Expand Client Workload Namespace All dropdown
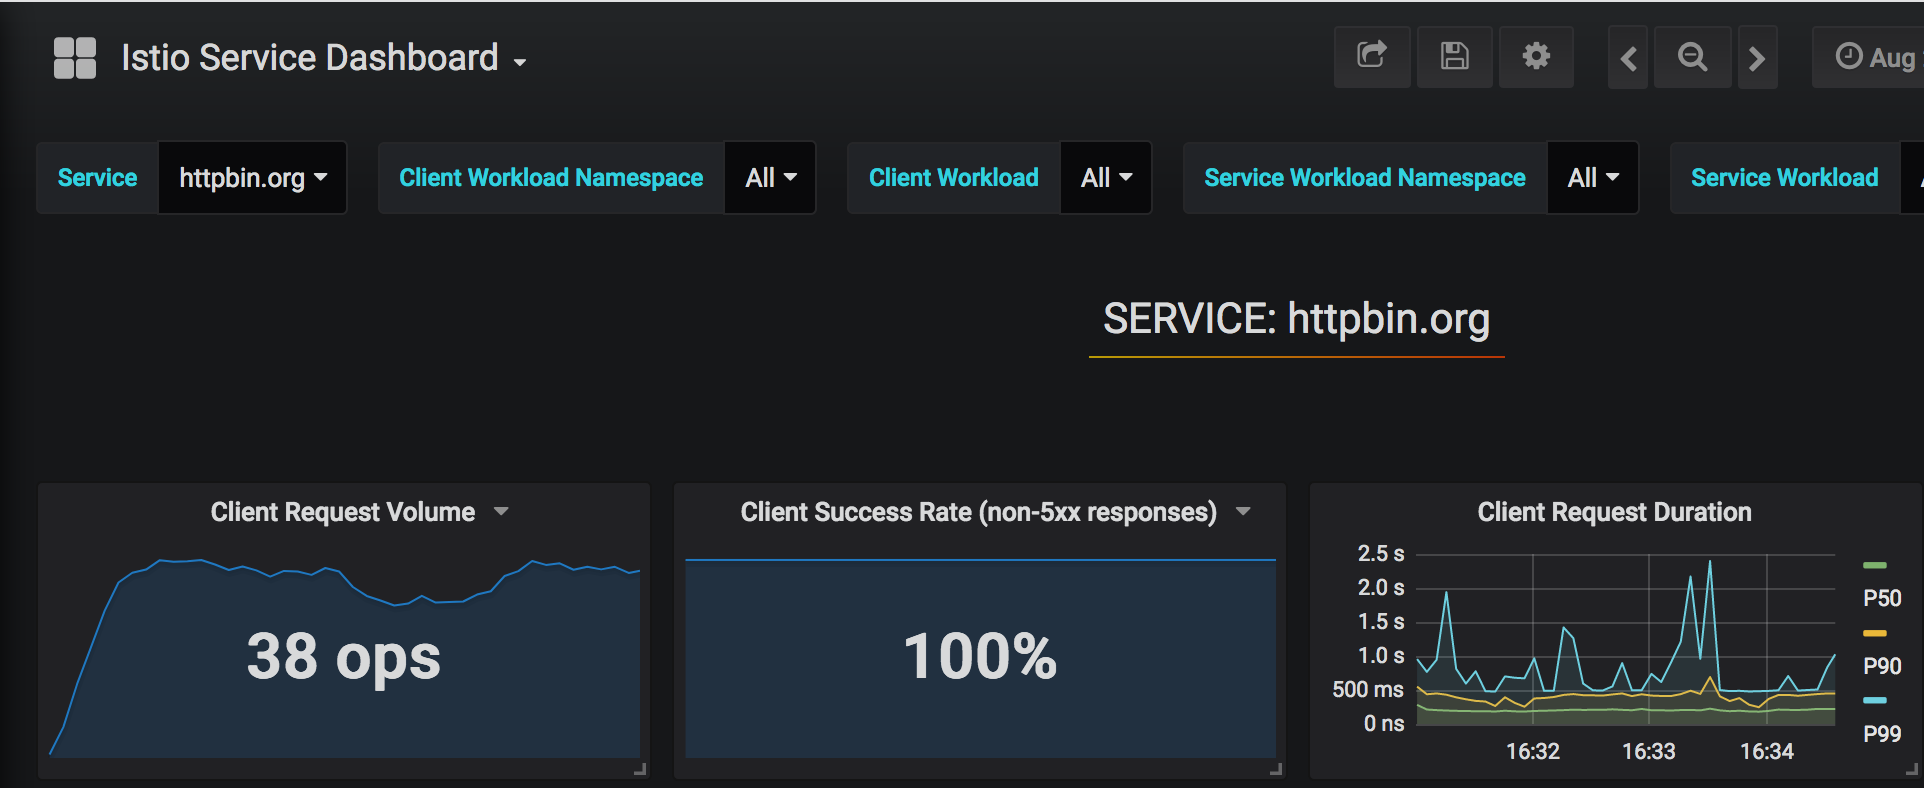The width and height of the screenshot is (1924, 788). click(771, 178)
